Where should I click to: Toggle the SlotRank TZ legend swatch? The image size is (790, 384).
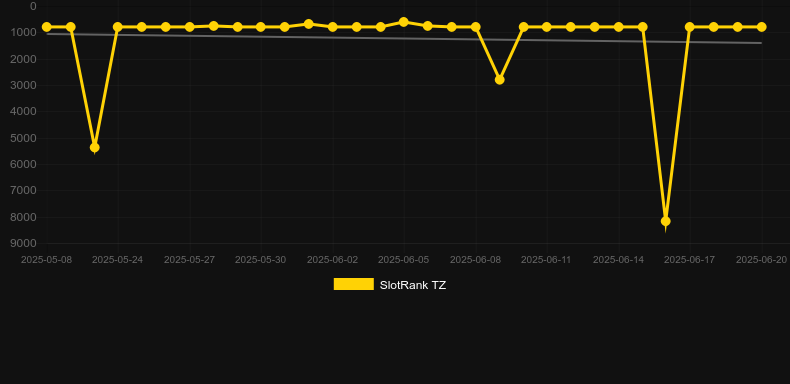(354, 284)
